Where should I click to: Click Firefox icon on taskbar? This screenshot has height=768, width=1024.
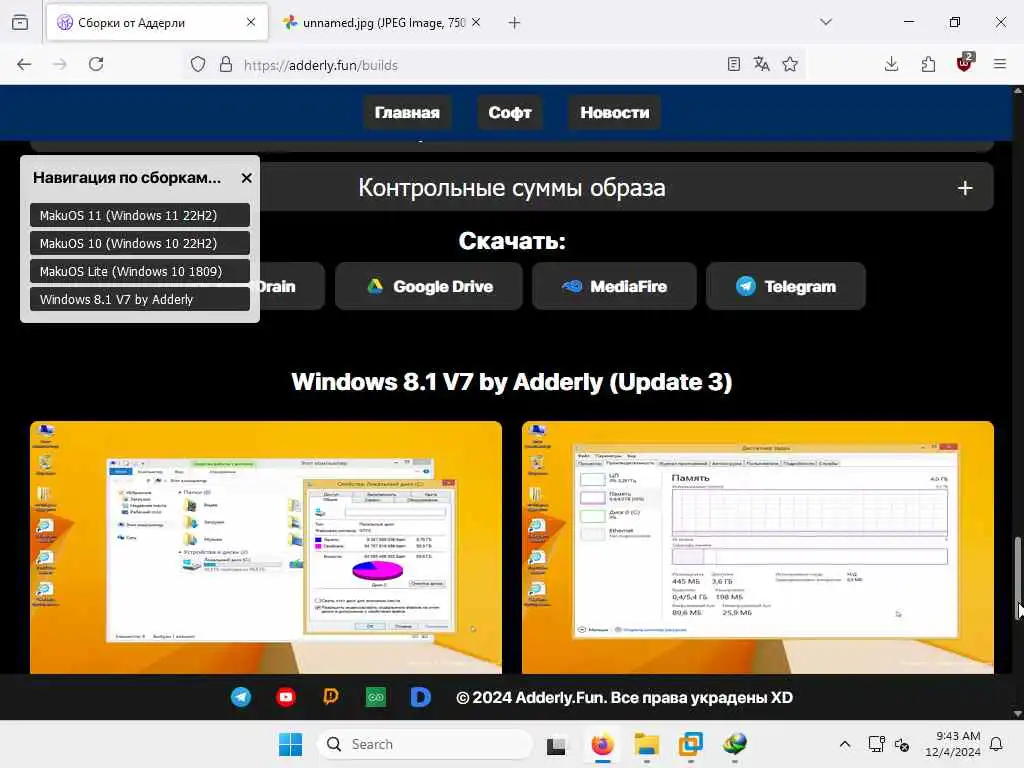[602, 744]
